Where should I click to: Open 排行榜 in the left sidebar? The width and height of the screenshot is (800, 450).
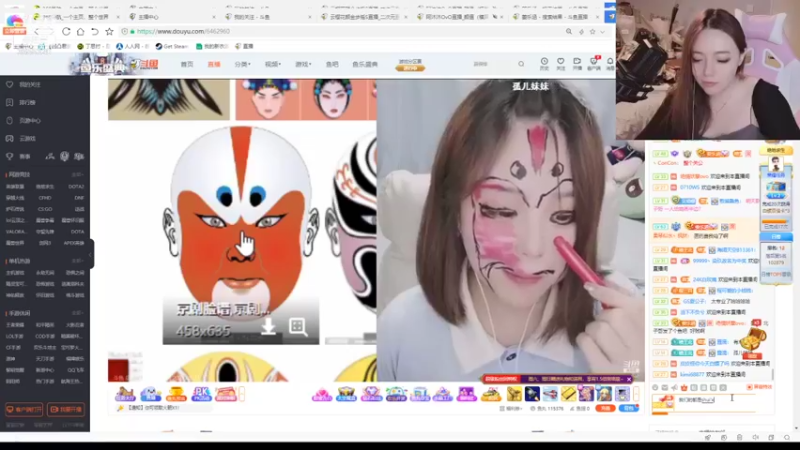pyautogui.click(x=28, y=103)
